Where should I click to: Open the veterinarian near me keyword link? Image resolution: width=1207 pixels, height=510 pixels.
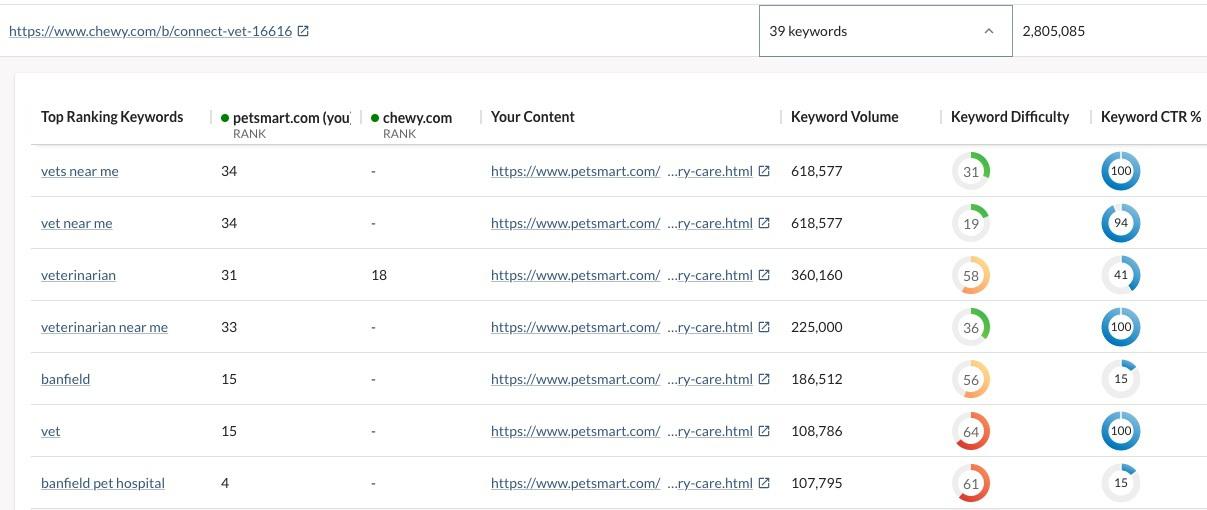click(x=104, y=327)
